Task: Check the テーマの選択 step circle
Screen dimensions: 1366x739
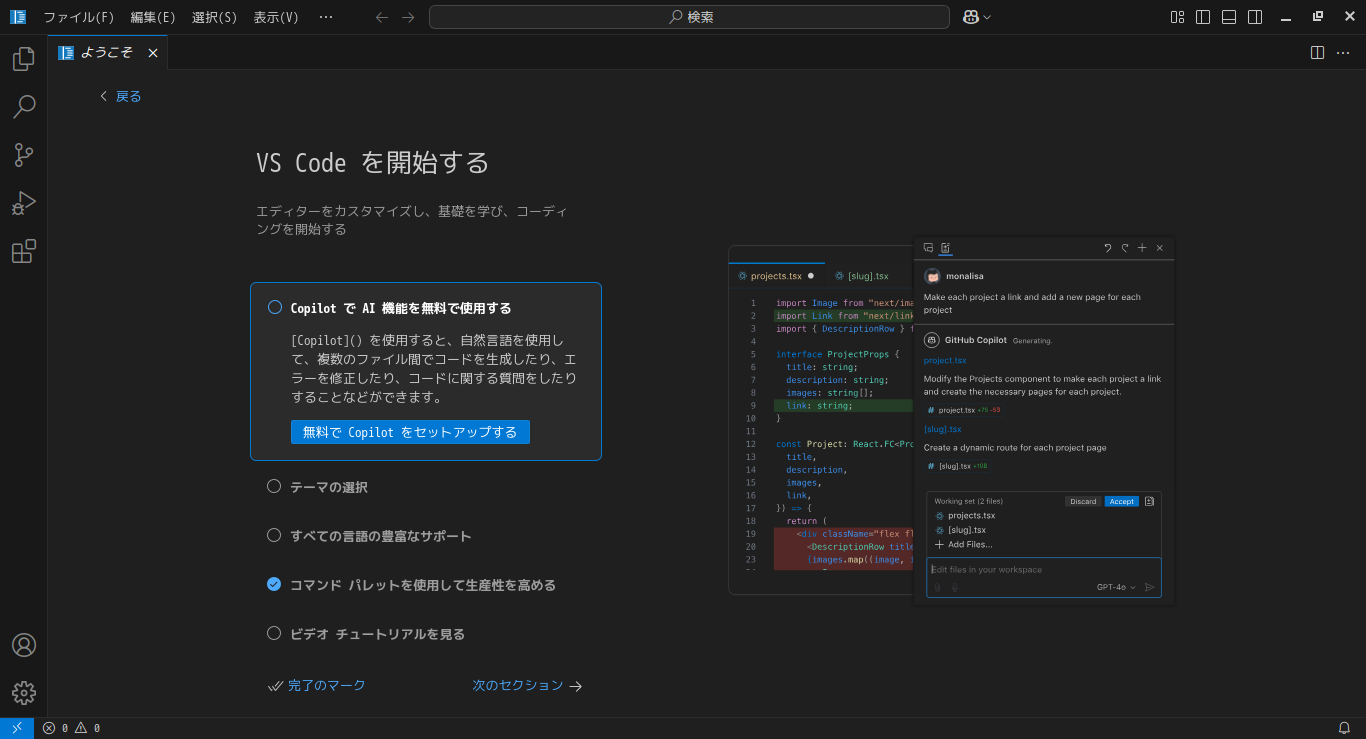Action: coord(274,485)
